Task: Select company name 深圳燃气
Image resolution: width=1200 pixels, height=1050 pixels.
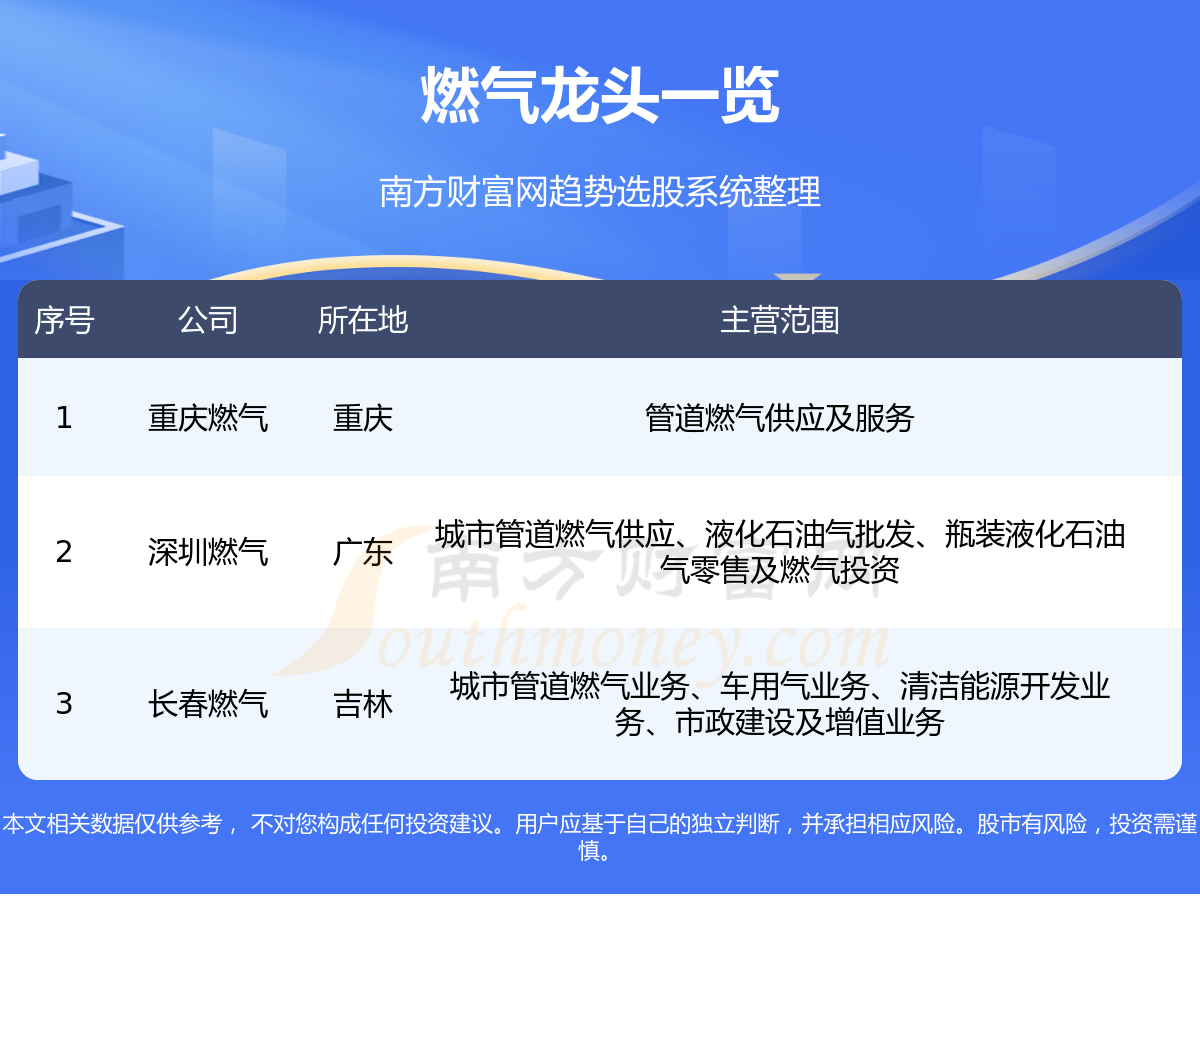Action: pos(208,551)
